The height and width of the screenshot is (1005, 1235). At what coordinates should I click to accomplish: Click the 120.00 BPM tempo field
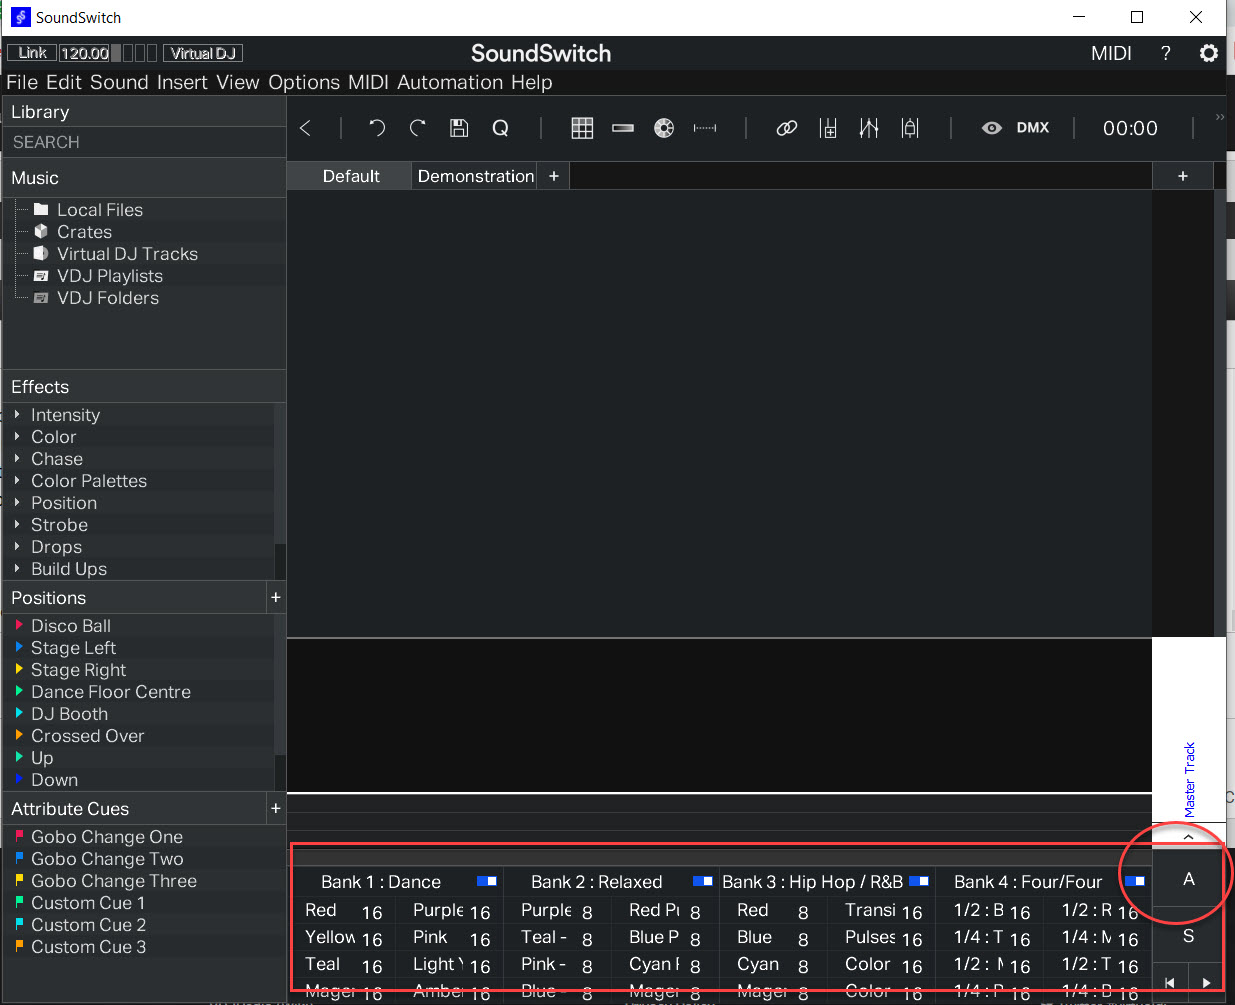(85, 53)
